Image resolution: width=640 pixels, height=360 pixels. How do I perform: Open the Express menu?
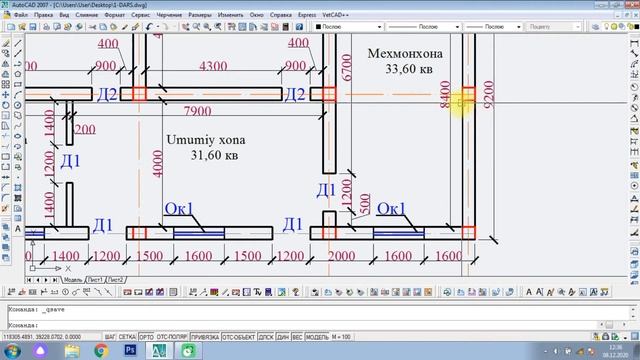(307, 15)
